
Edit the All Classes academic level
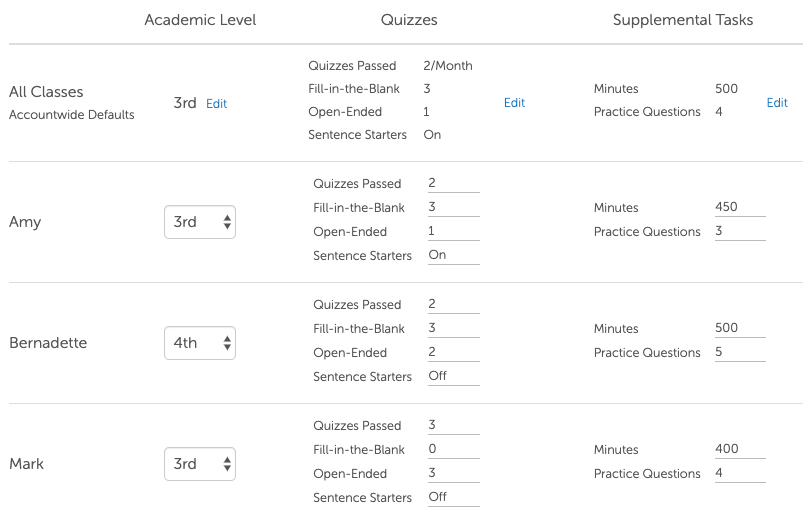click(216, 104)
